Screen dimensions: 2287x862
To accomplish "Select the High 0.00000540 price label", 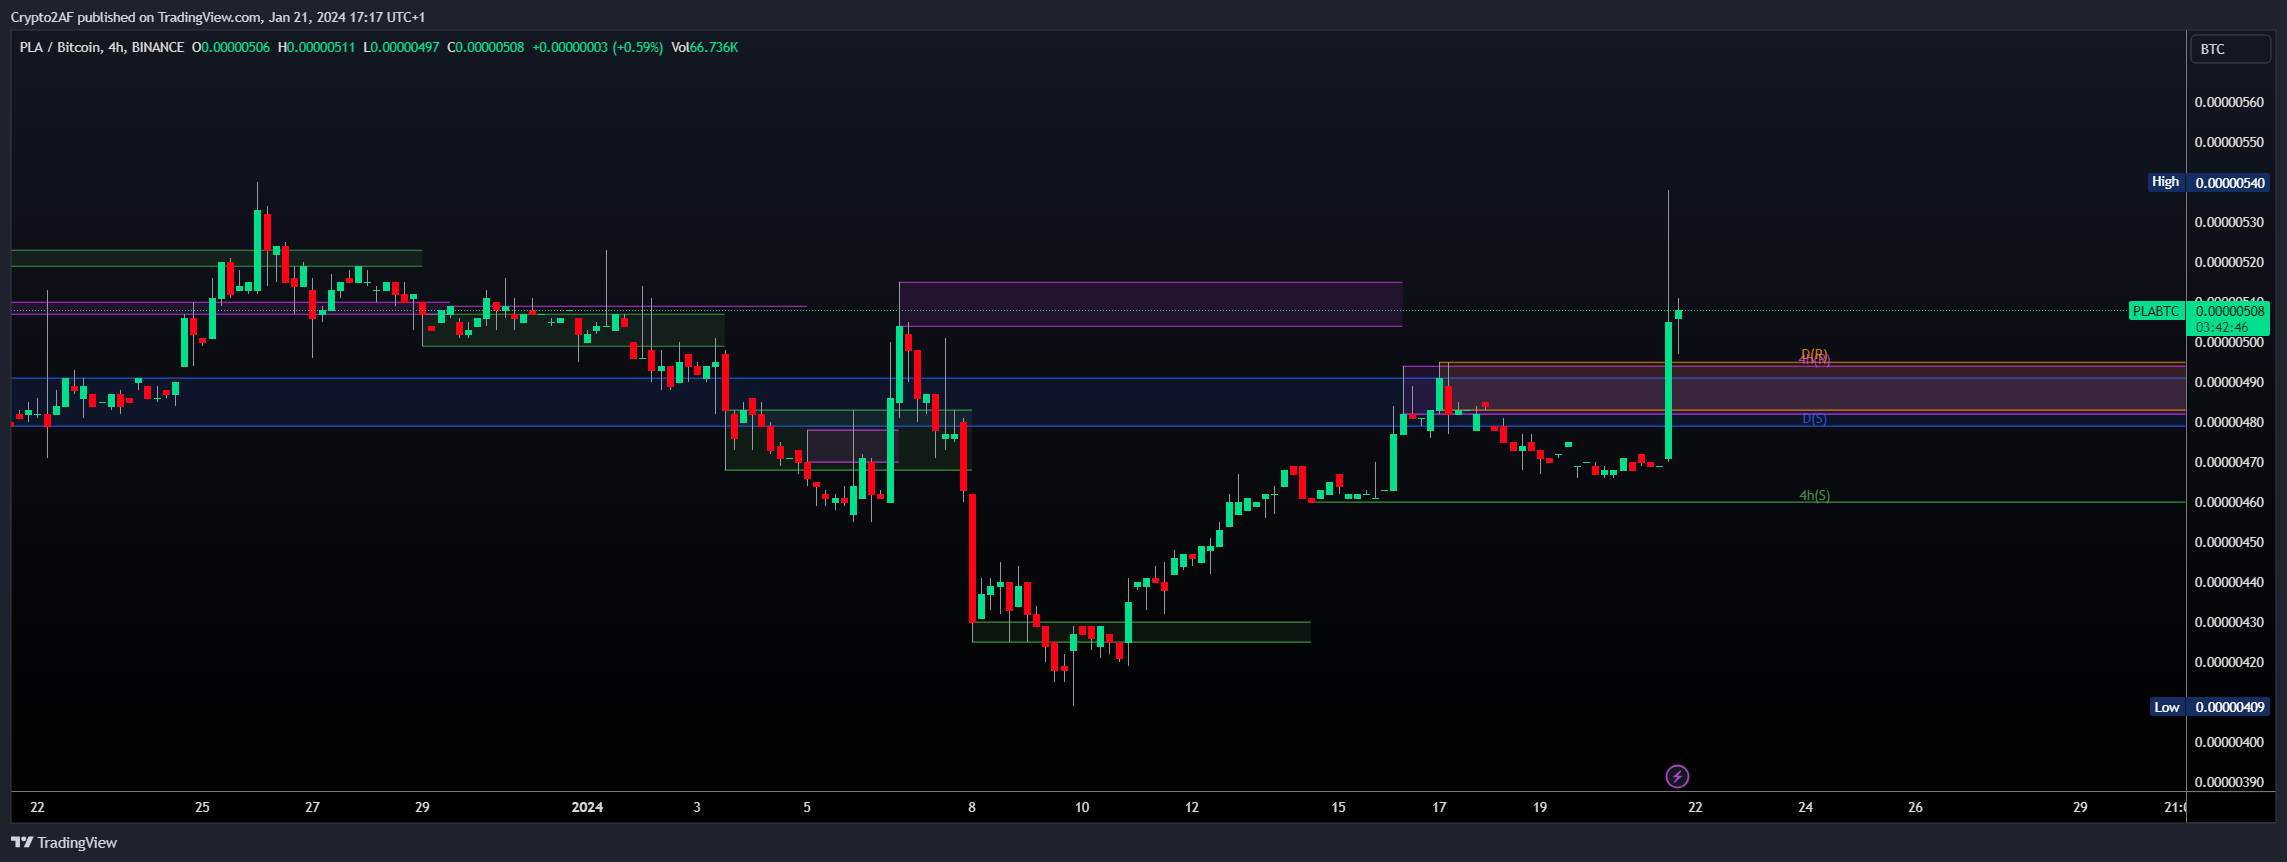I will pos(2208,182).
